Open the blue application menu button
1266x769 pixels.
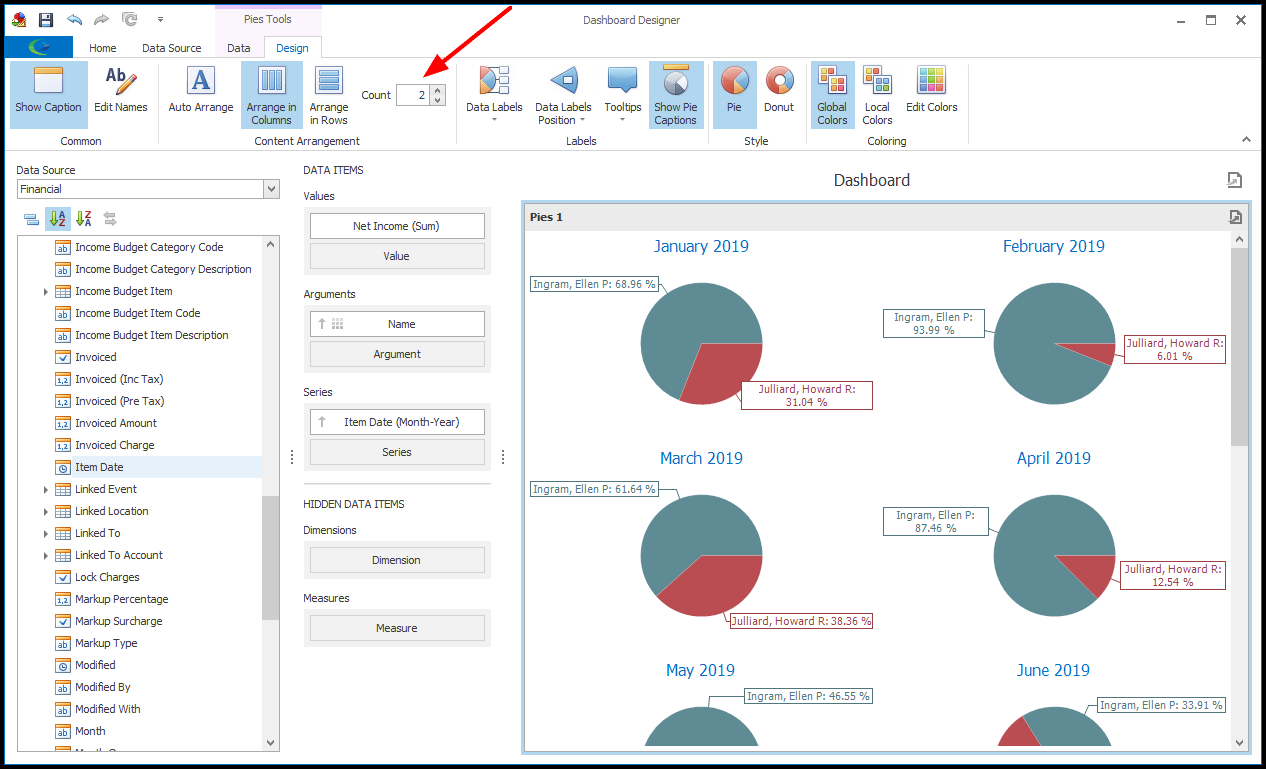pyautogui.click(x=39, y=47)
